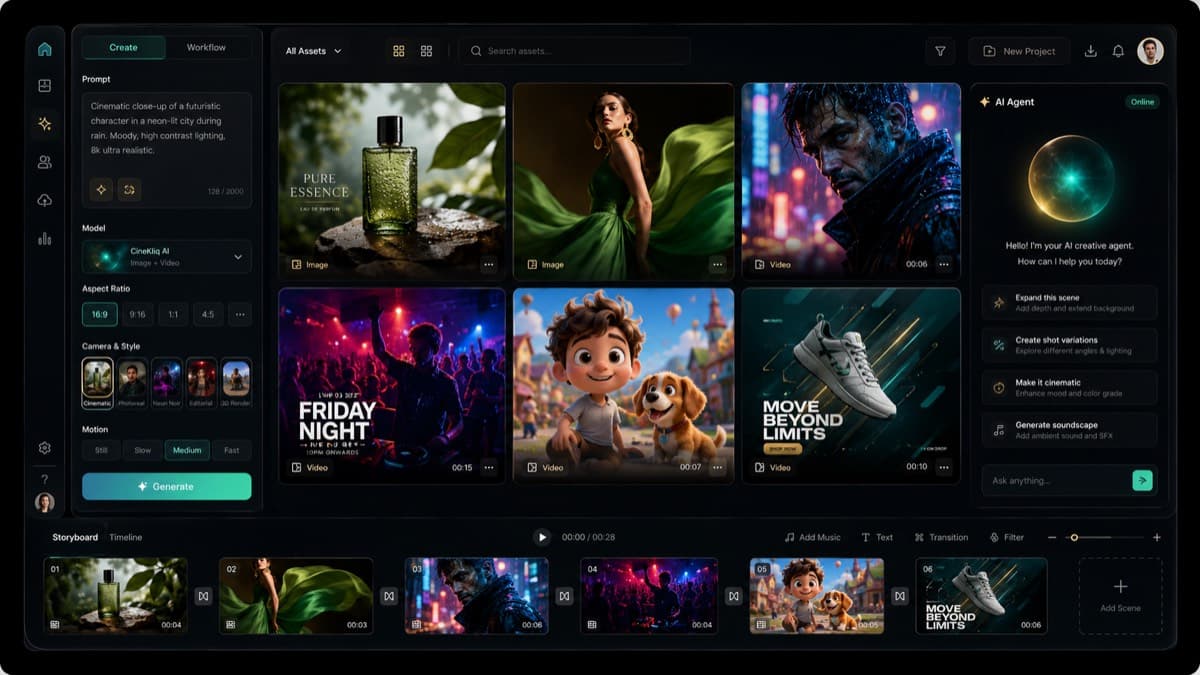Image resolution: width=1200 pixels, height=675 pixels.
Task: Click Add Music in the storyboard toolbar
Action: tap(813, 538)
